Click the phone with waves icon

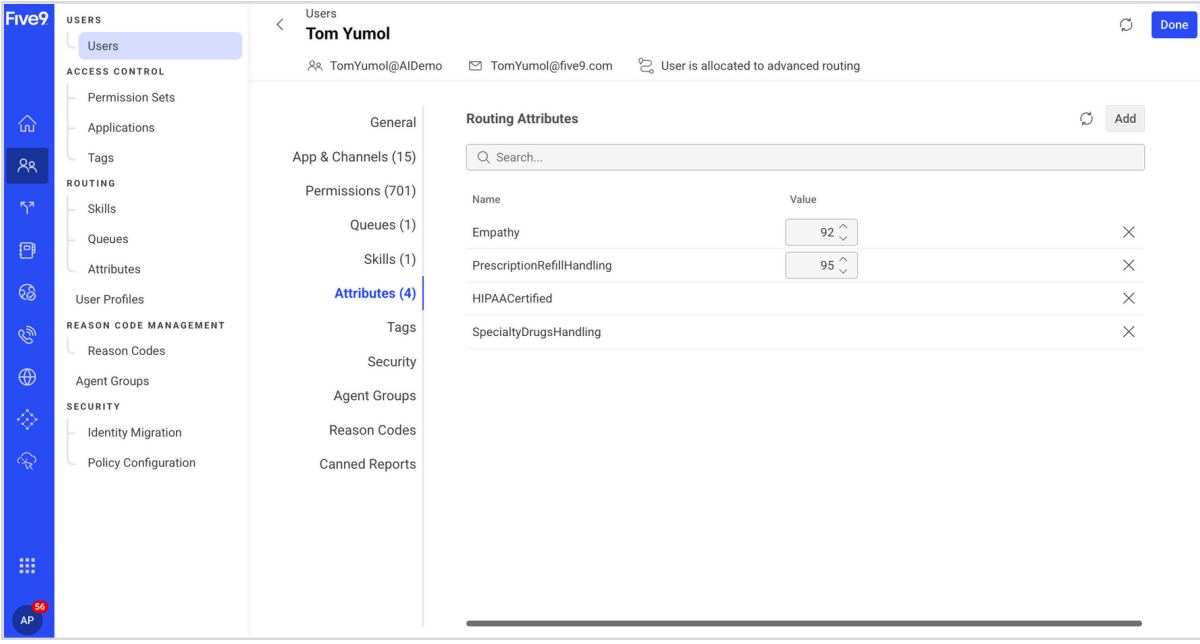tap(27, 335)
